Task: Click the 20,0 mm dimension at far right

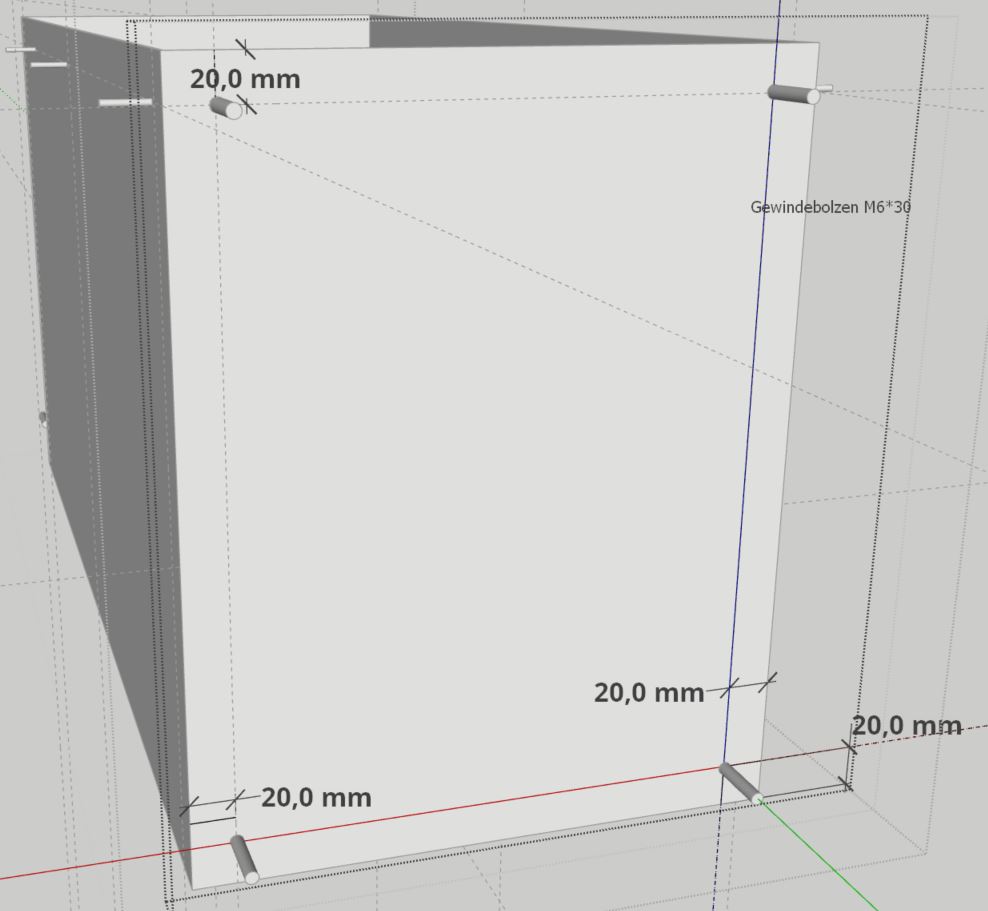Action: pyautogui.click(x=907, y=726)
